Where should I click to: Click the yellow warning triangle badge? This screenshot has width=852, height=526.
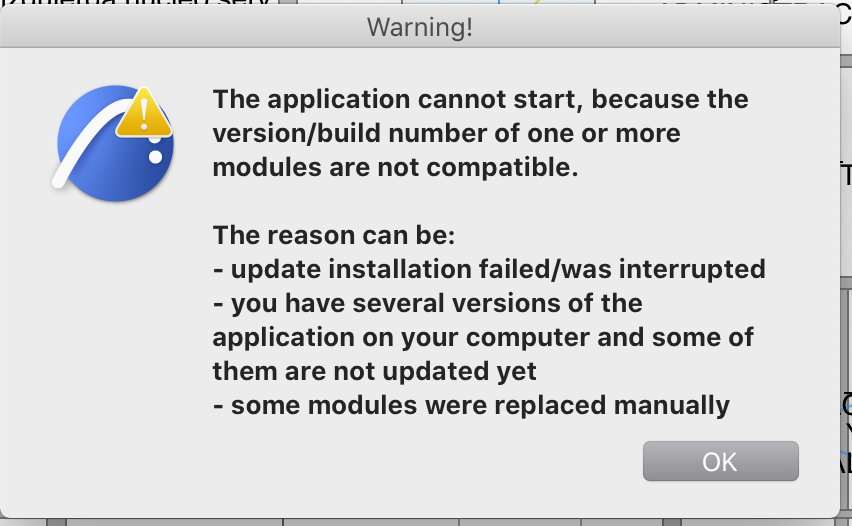(x=145, y=115)
